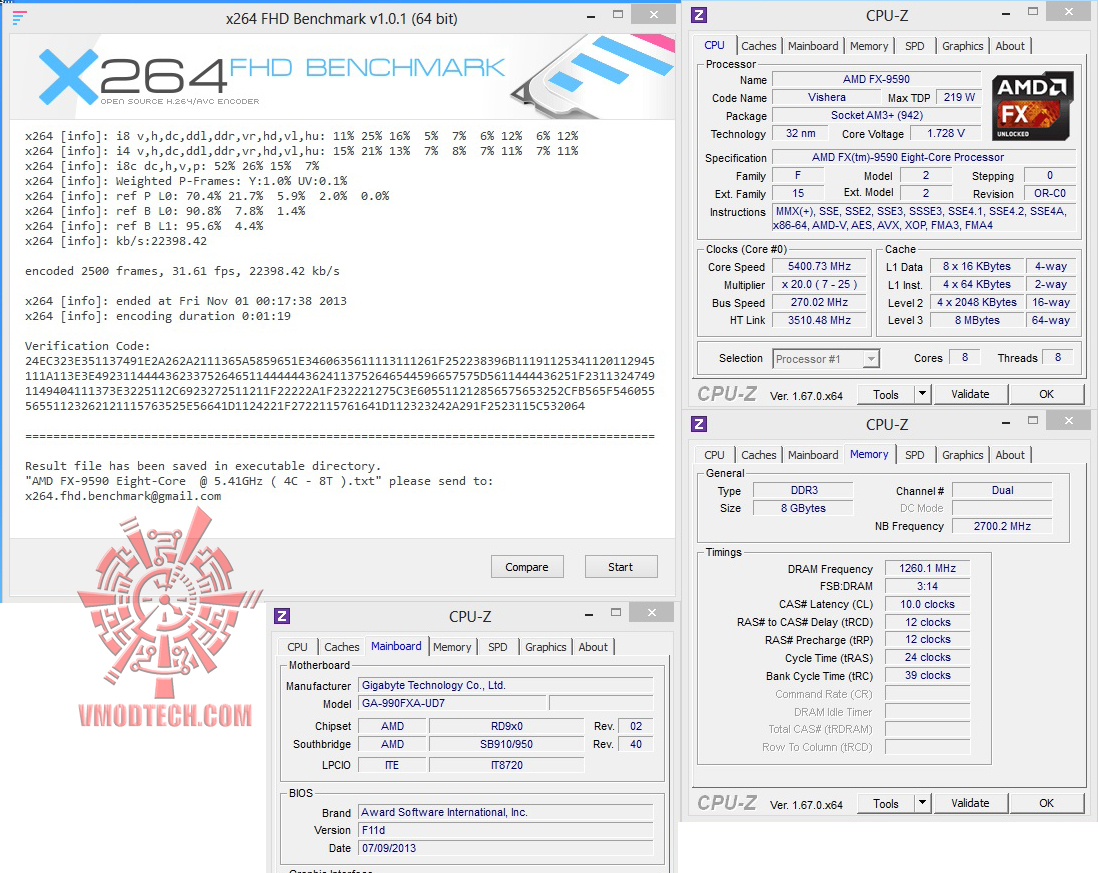The width and height of the screenshot is (1098, 873).
Task: Click the AMD FX-9590 processor name field
Action: [x=876, y=79]
